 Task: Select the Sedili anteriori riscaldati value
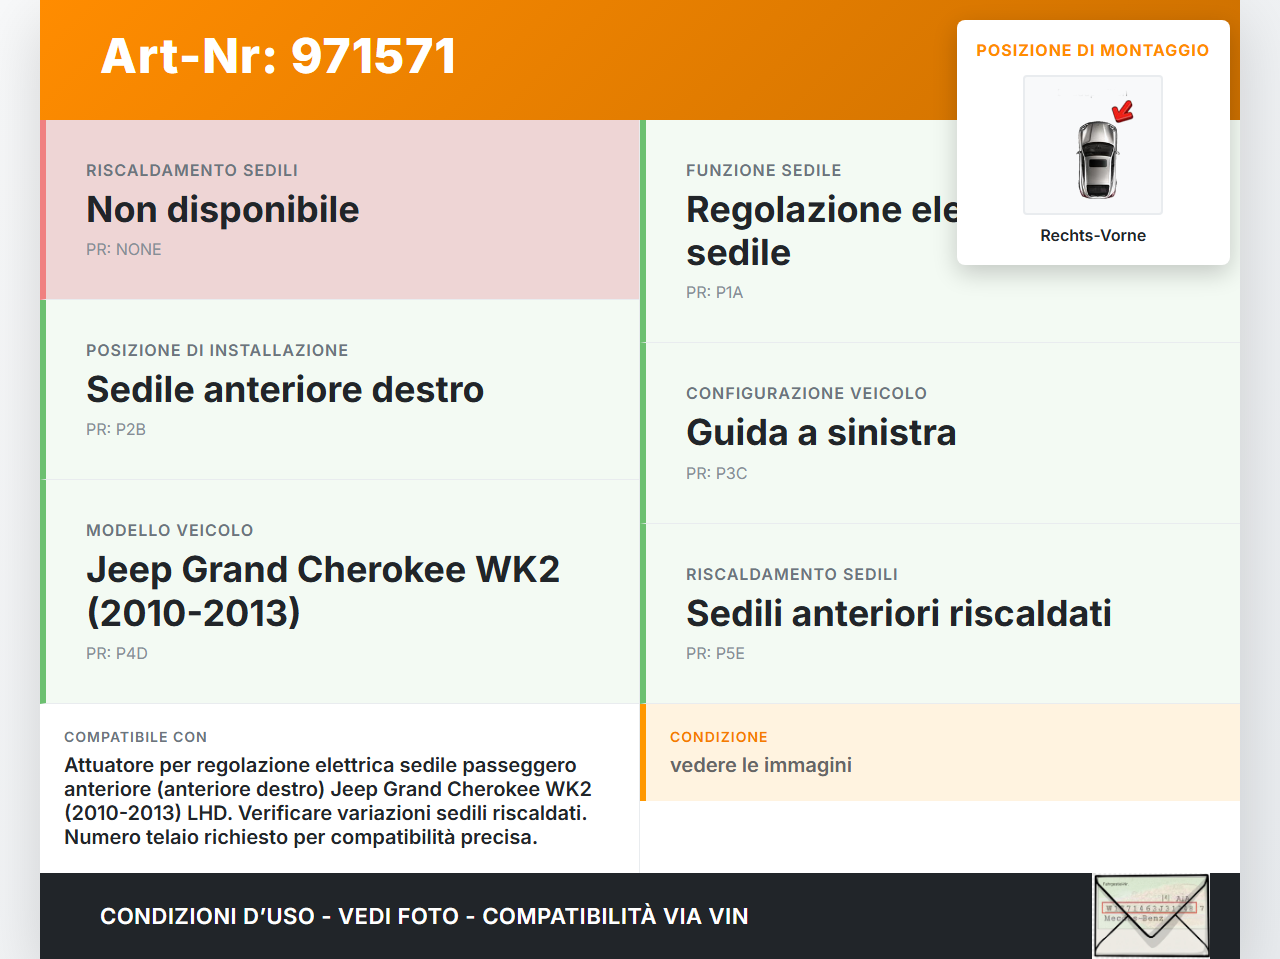point(899,613)
